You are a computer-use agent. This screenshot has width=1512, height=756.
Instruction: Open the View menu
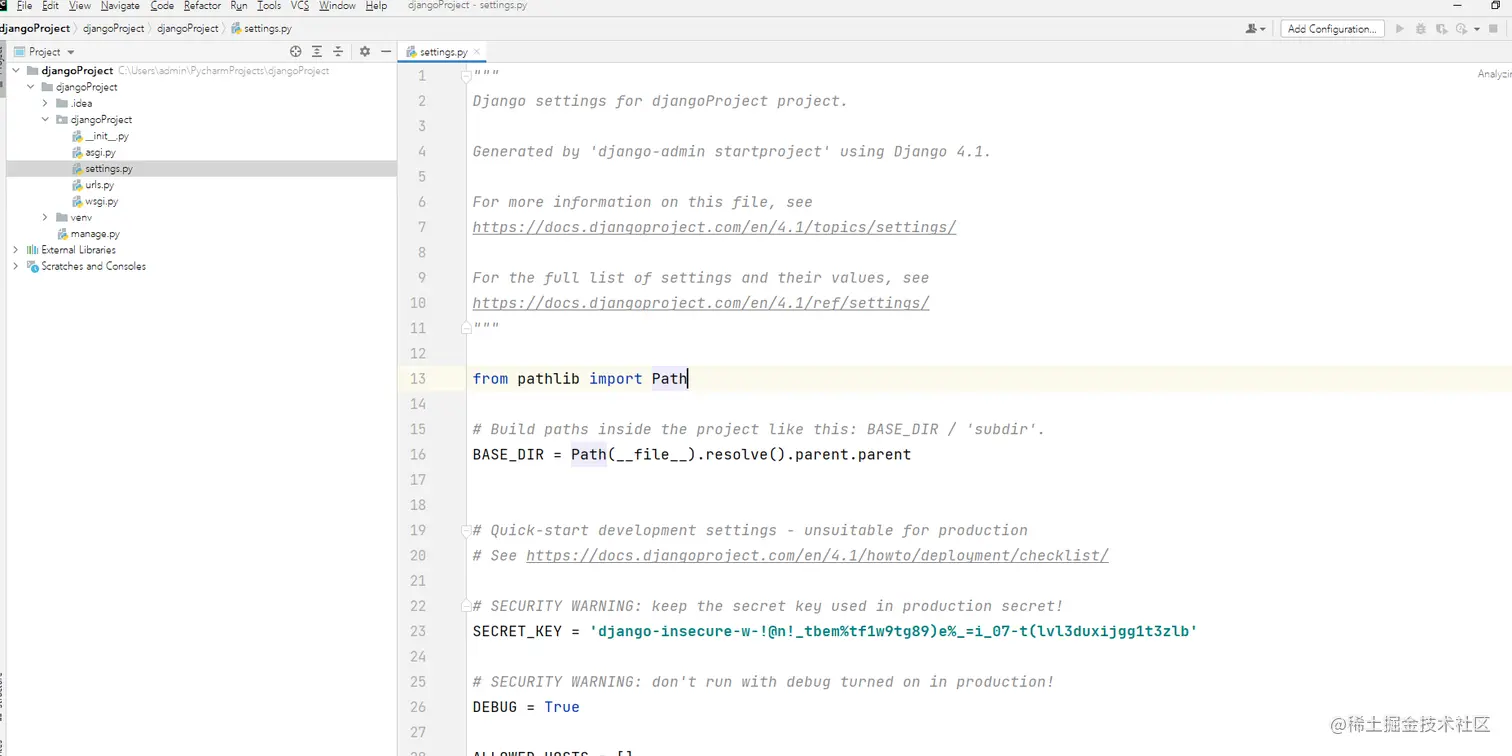coord(80,6)
